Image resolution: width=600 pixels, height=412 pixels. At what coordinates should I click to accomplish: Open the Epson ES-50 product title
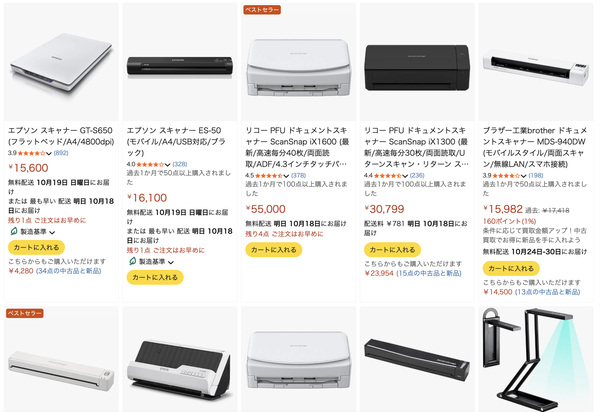point(176,142)
